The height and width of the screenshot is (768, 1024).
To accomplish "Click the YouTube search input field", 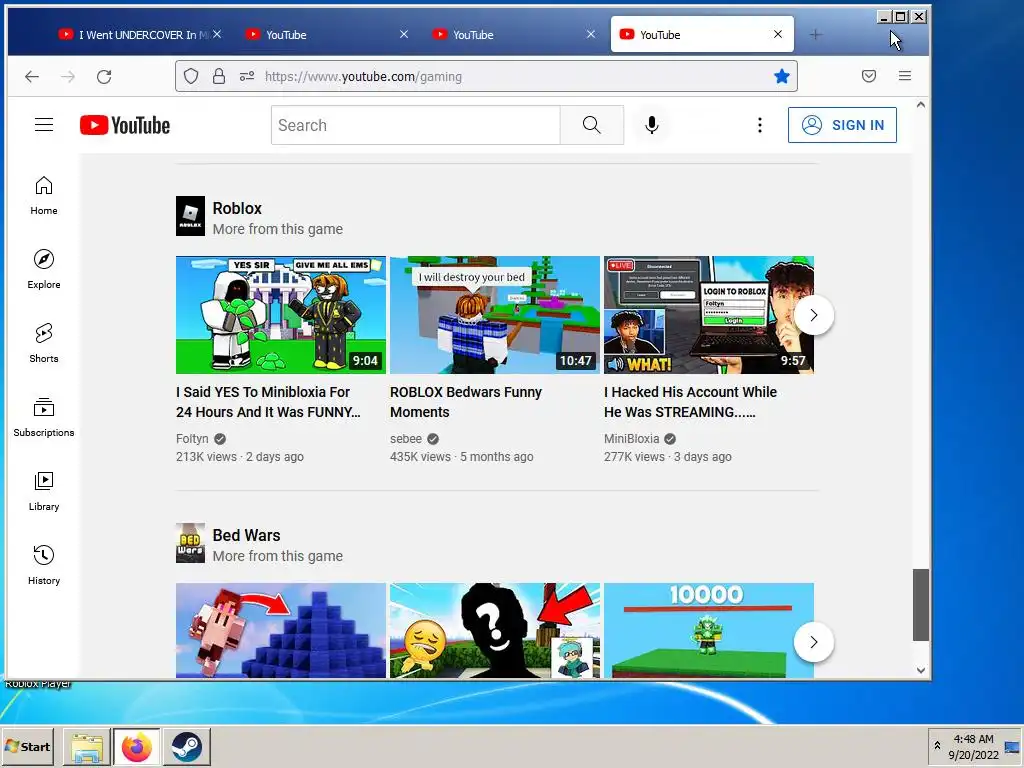I will 416,125.
